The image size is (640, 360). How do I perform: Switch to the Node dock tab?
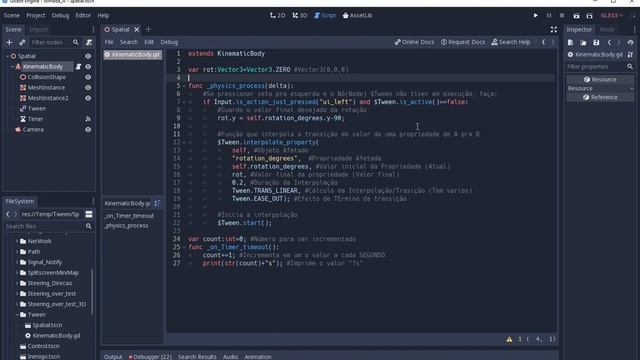tap(607, 29)
